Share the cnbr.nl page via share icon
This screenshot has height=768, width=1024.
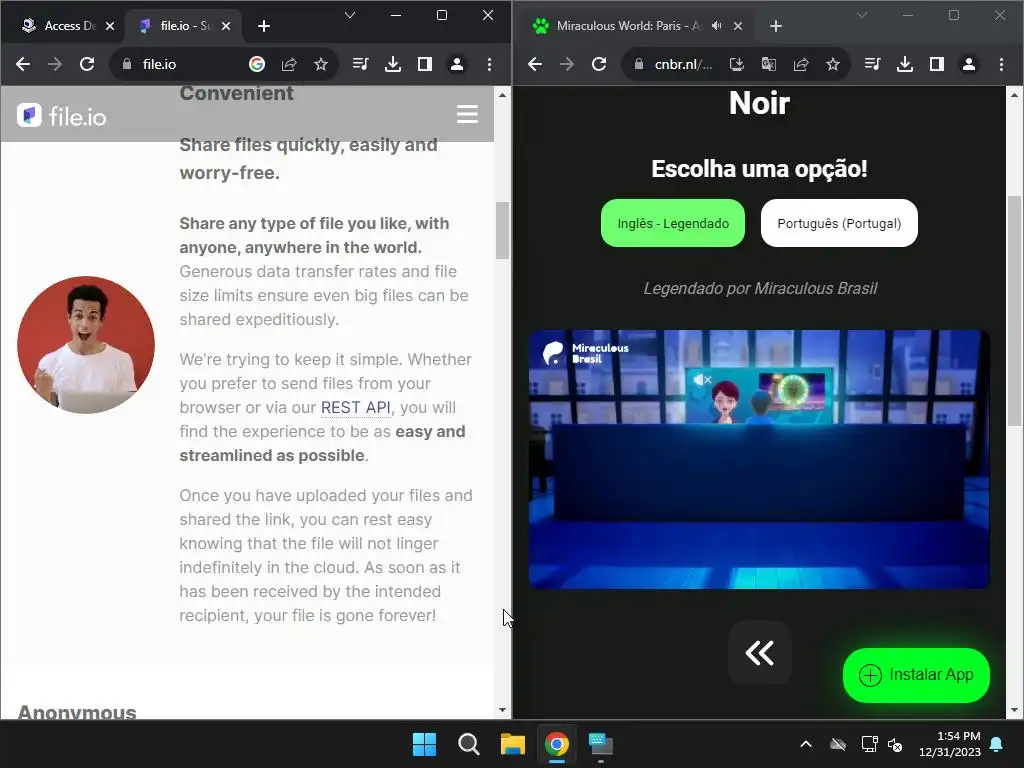tap(801, 64)
